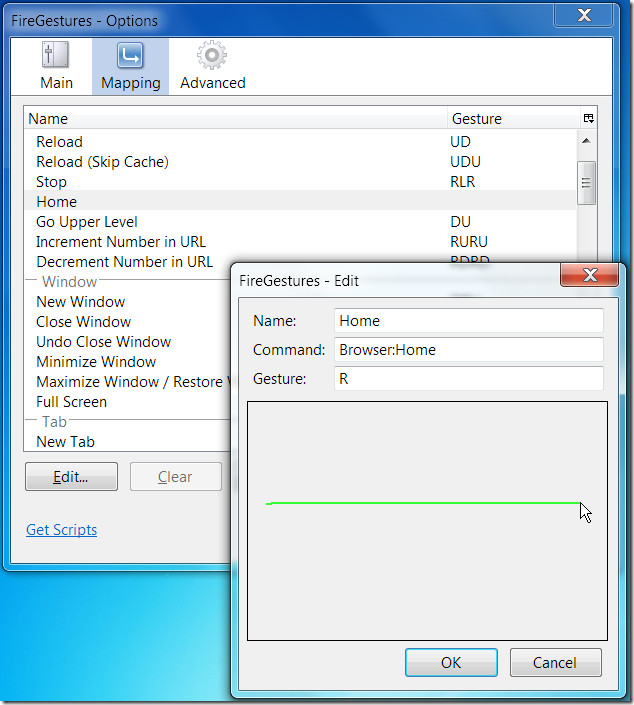Select the Reload row

[x=300, y=142]
